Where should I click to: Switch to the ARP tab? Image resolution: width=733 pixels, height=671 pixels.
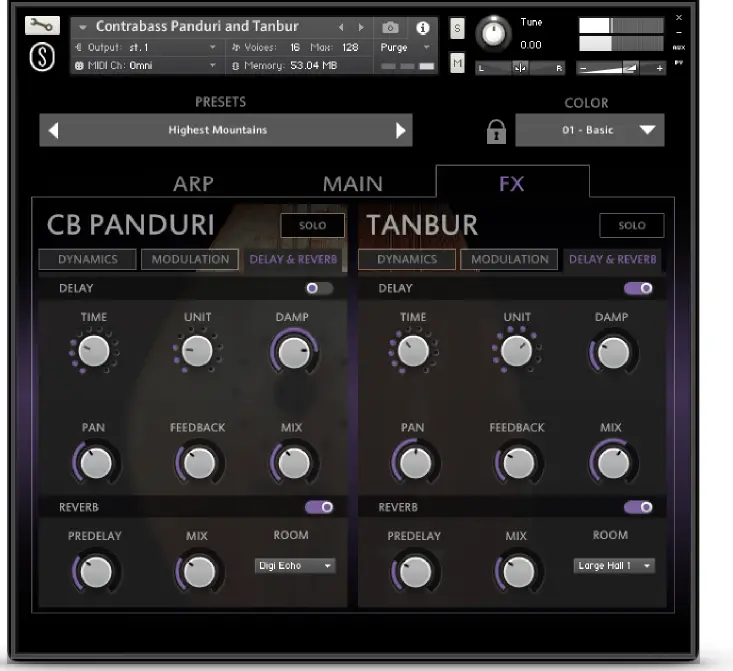(x=194, y=184)
